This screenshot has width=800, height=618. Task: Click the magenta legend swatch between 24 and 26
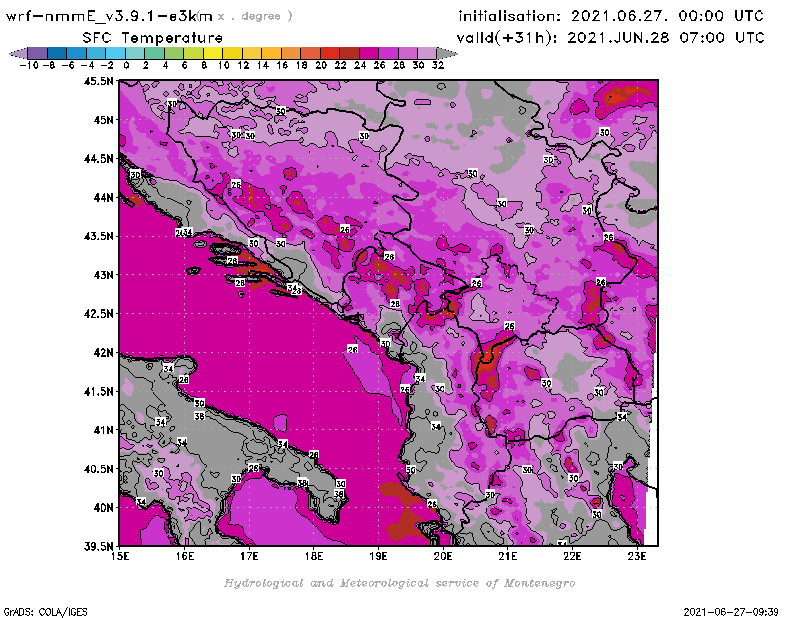(x=369, y=53)
